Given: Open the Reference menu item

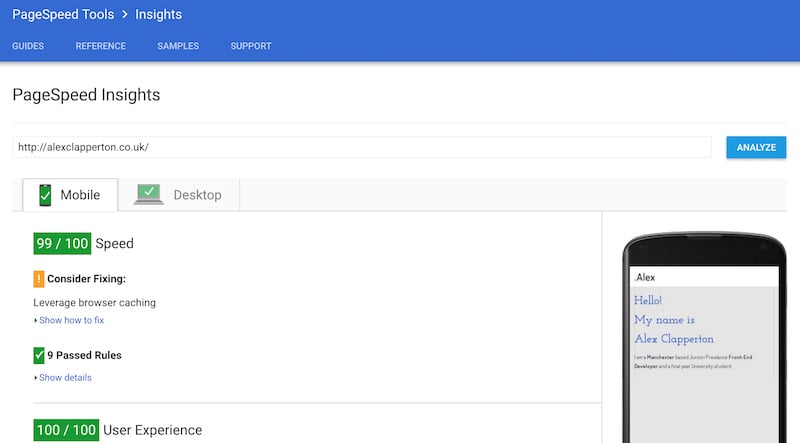Looking at the screenshot, I should pyautogui.click(x=101, y=46).
